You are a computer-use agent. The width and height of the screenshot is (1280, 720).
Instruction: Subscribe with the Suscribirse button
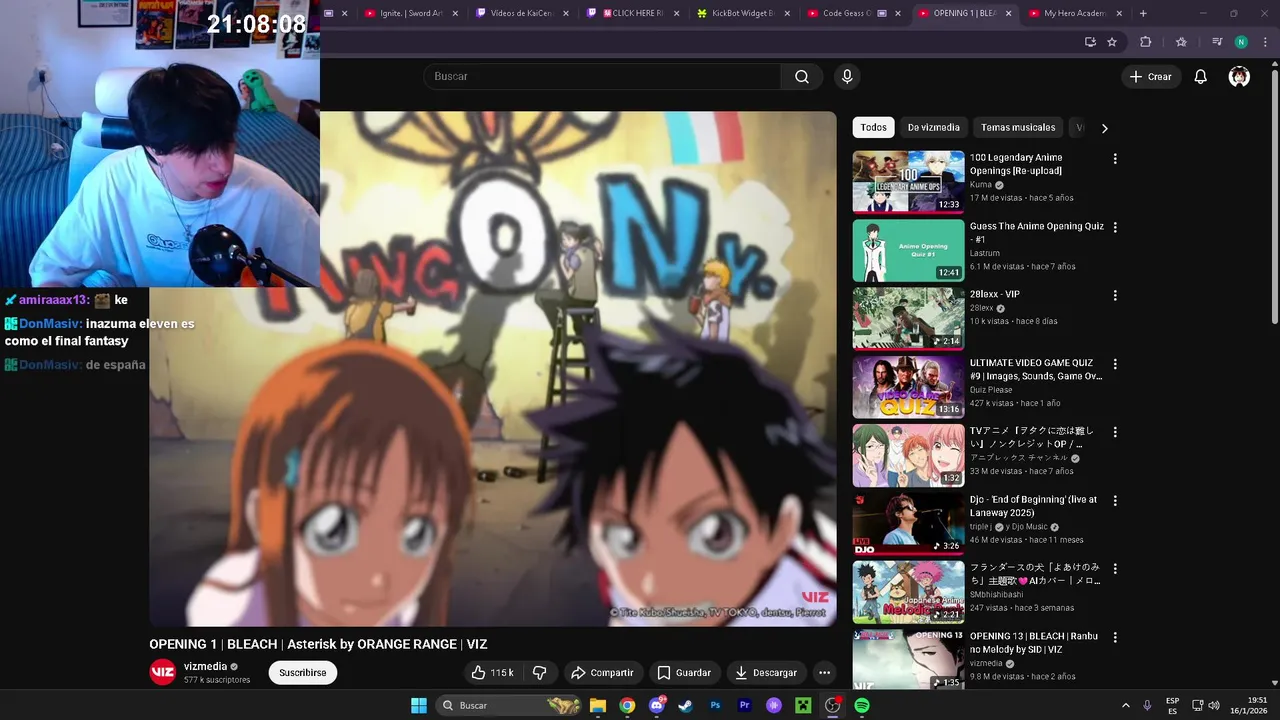pyautogui.click(x=303, y=673)
